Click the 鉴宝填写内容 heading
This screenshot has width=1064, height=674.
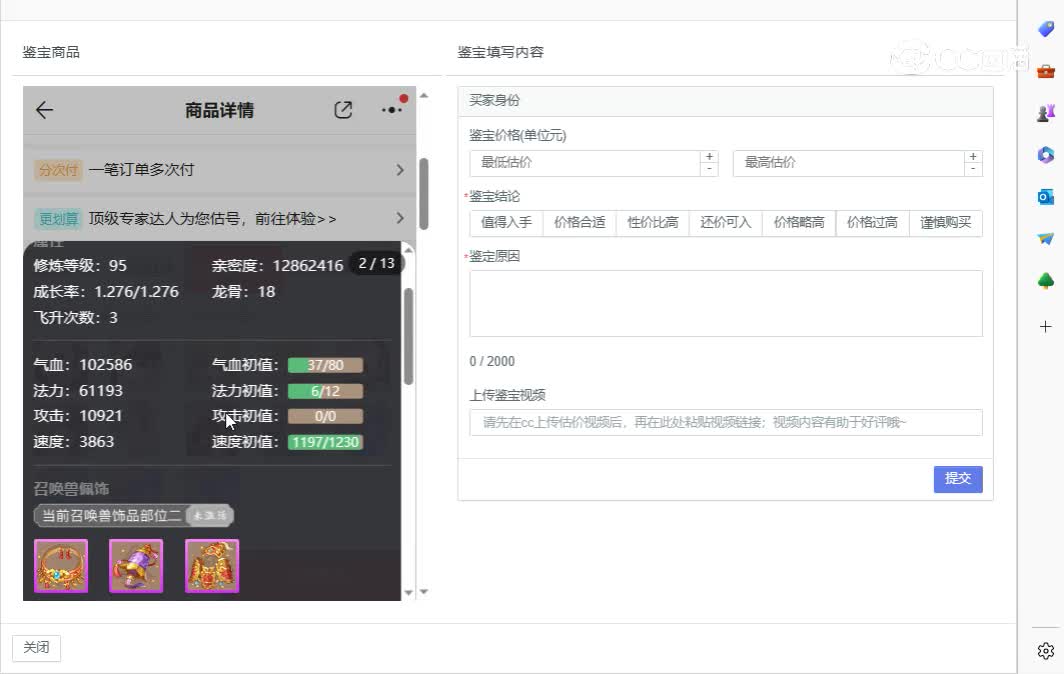pyautogui.click(x=501, y=52)
